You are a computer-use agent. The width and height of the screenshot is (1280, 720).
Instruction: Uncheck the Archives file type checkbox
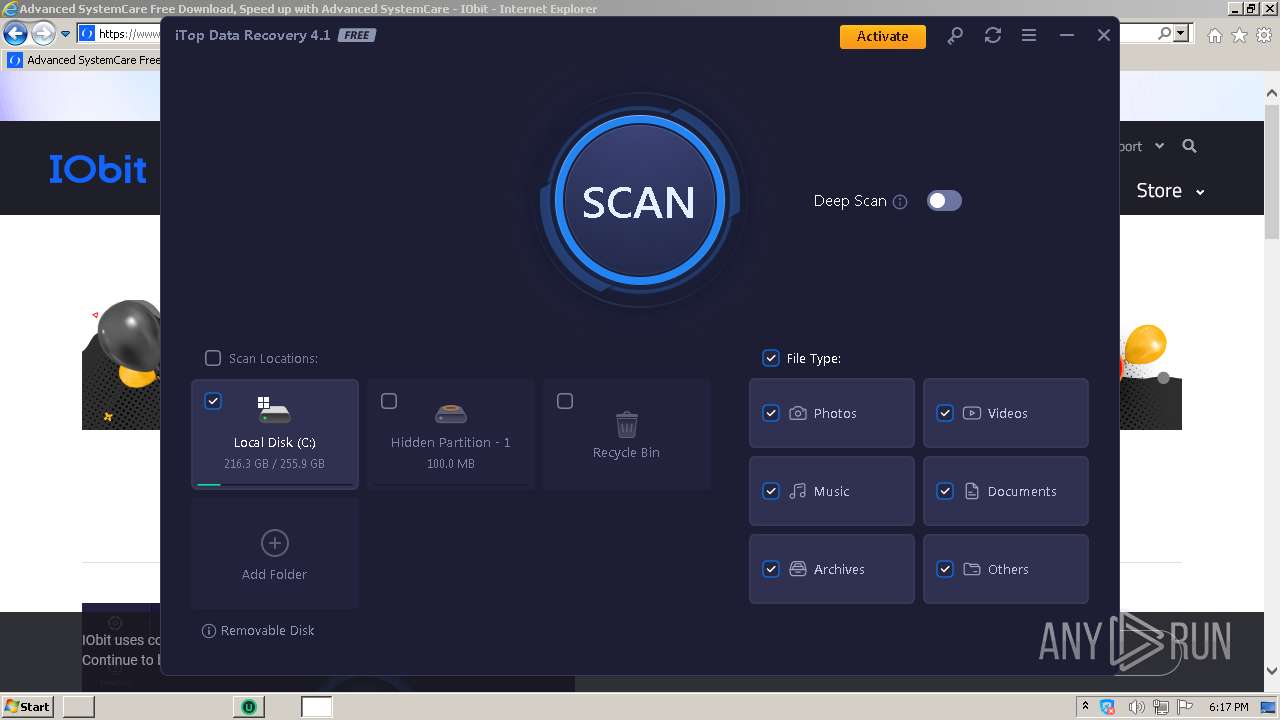771,569
